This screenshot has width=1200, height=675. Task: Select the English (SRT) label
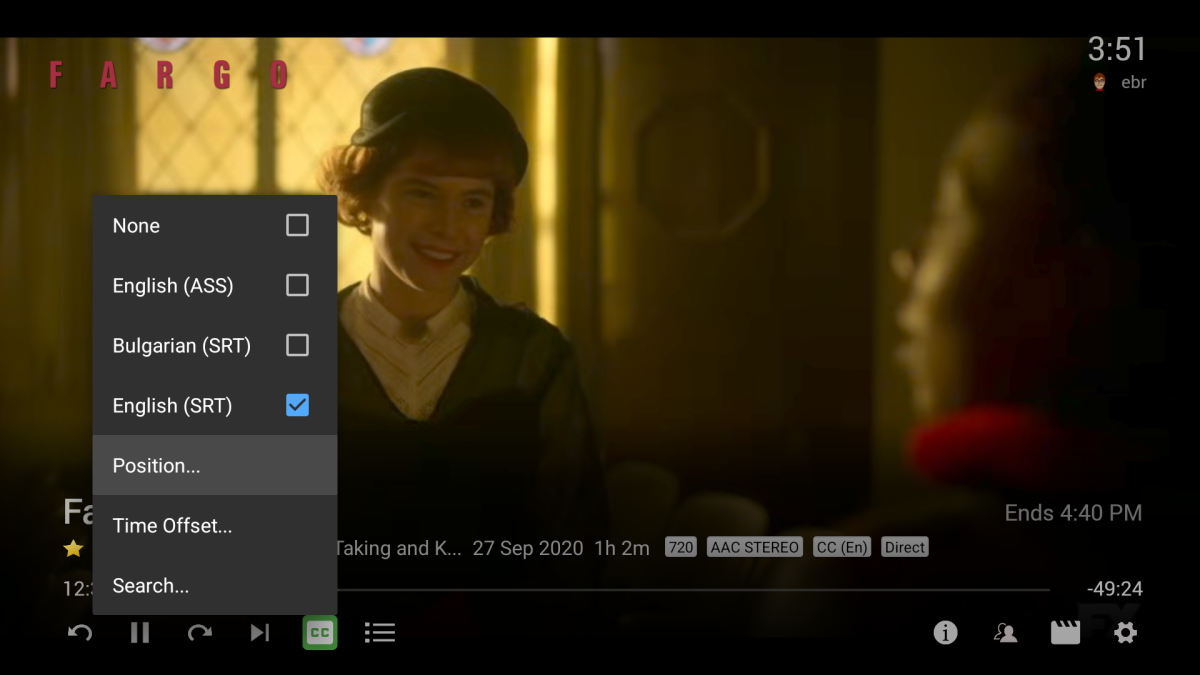172,406
